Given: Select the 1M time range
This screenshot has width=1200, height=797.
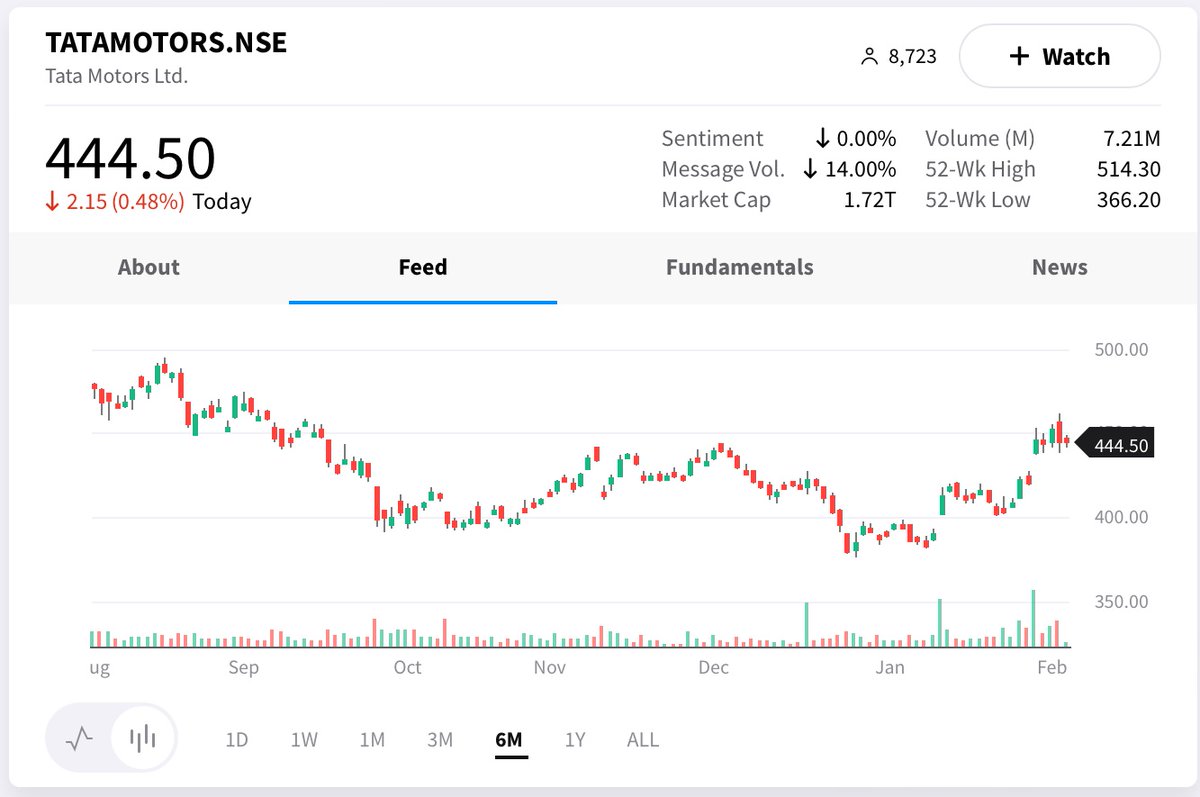Looking at the screenshot, I should click(x=372, y=740).
